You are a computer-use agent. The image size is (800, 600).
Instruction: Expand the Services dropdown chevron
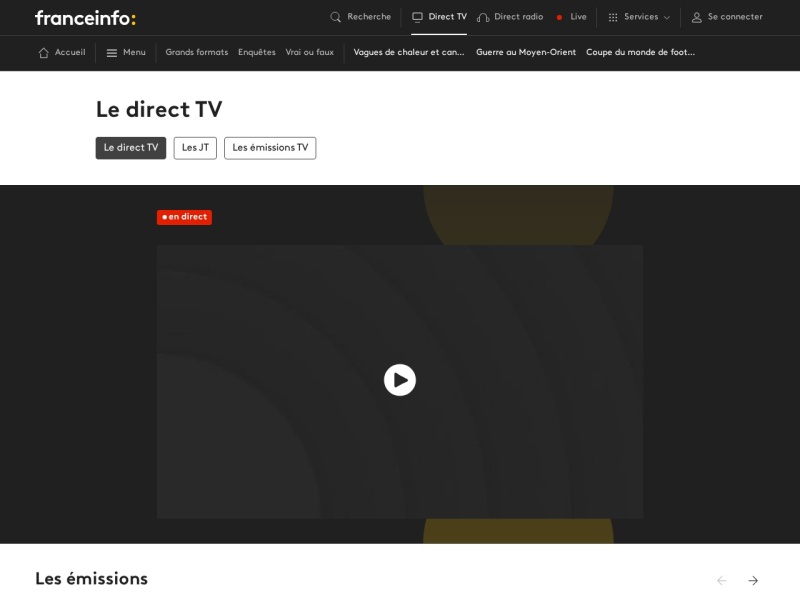tap(666, 17)
